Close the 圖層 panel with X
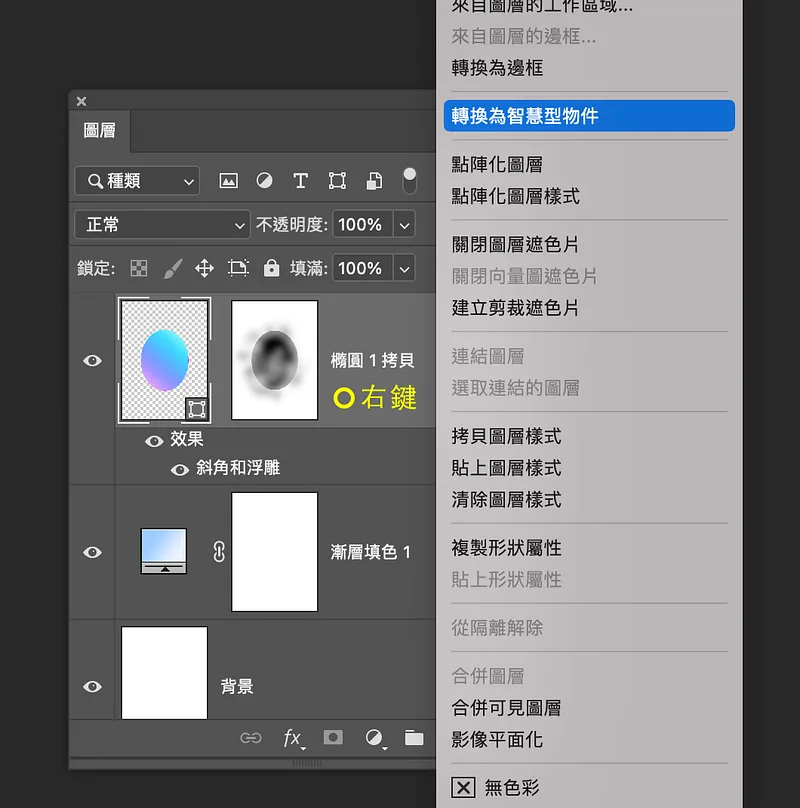Image resolution: width=800 pixels, height=808 pixels. coord(81,102)
